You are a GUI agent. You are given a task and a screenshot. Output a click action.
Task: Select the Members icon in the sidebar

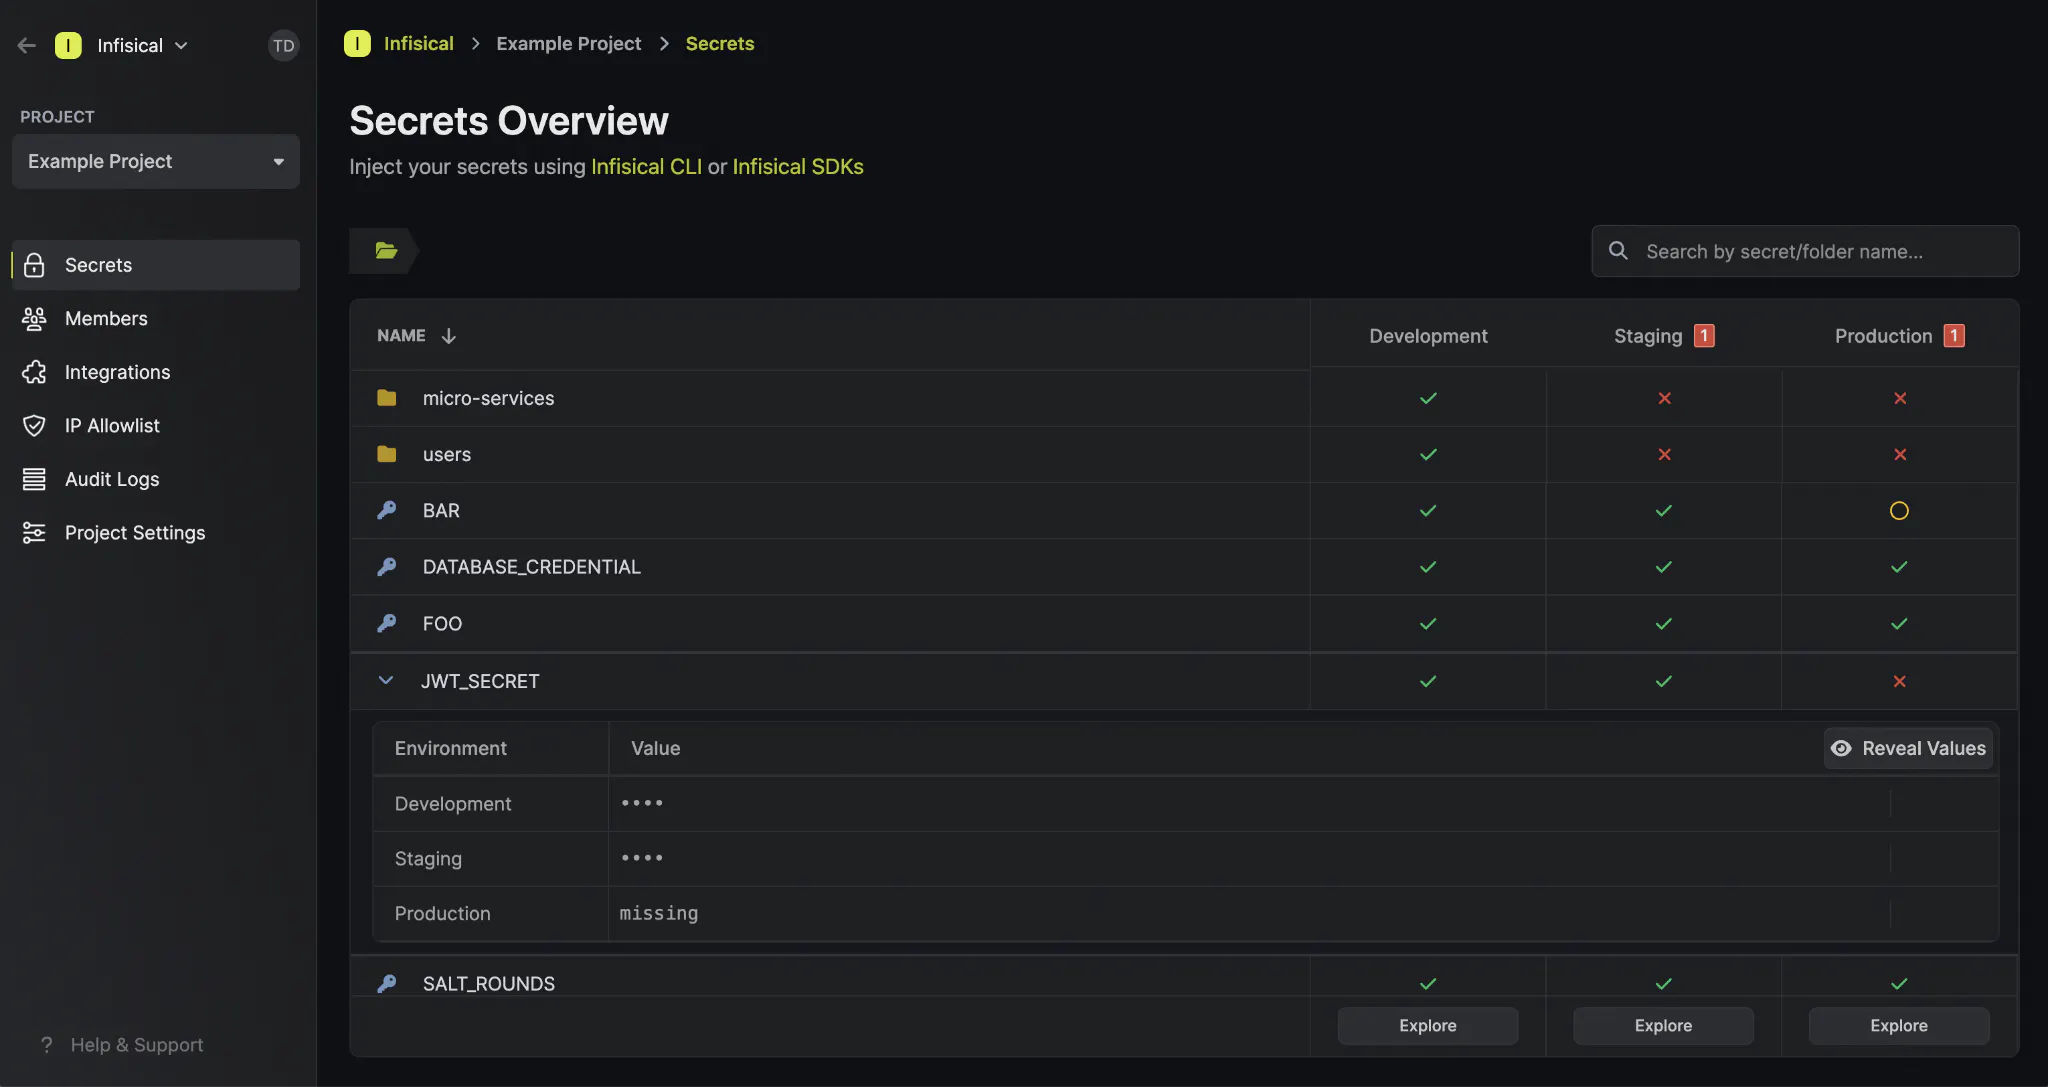click(33, 318)
